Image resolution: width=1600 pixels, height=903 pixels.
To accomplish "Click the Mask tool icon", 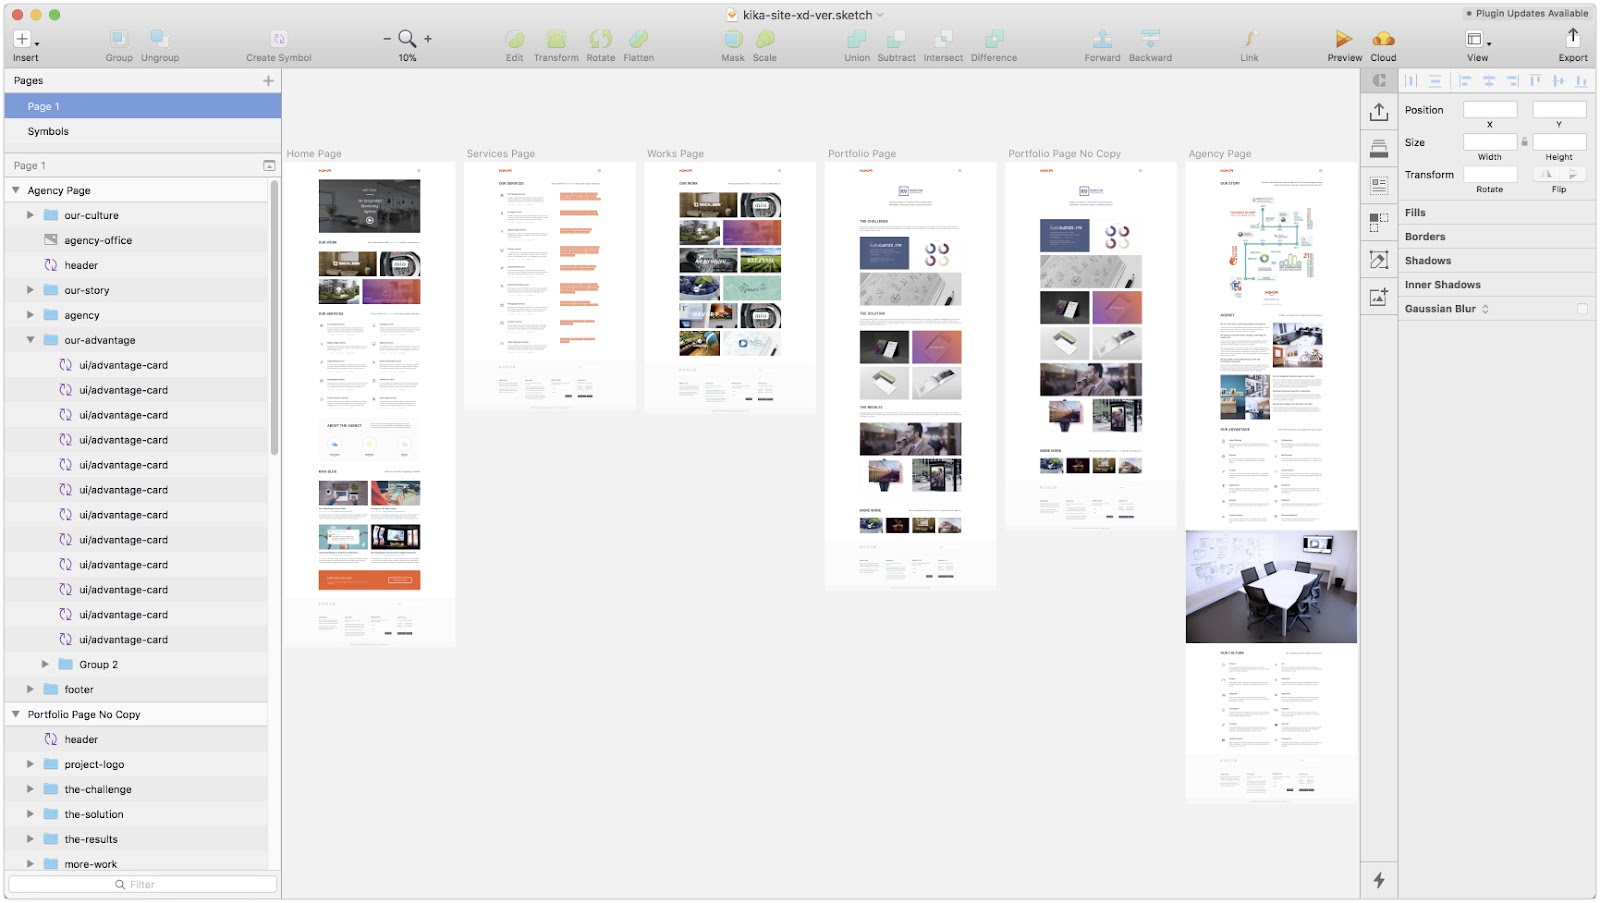I will [x=733, y=39].
